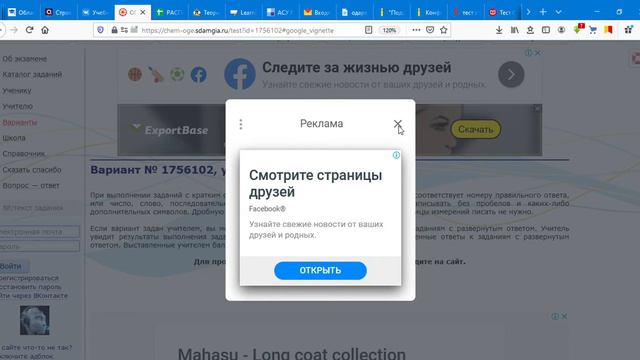The width and height of the screenshot is (640, 360).
Task: Open page actions three-dot menu
Action: point(416,30)
